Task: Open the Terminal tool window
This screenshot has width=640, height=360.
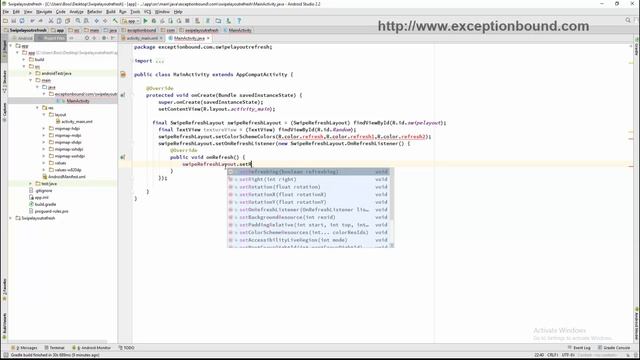Action: [x=55, y=348]
